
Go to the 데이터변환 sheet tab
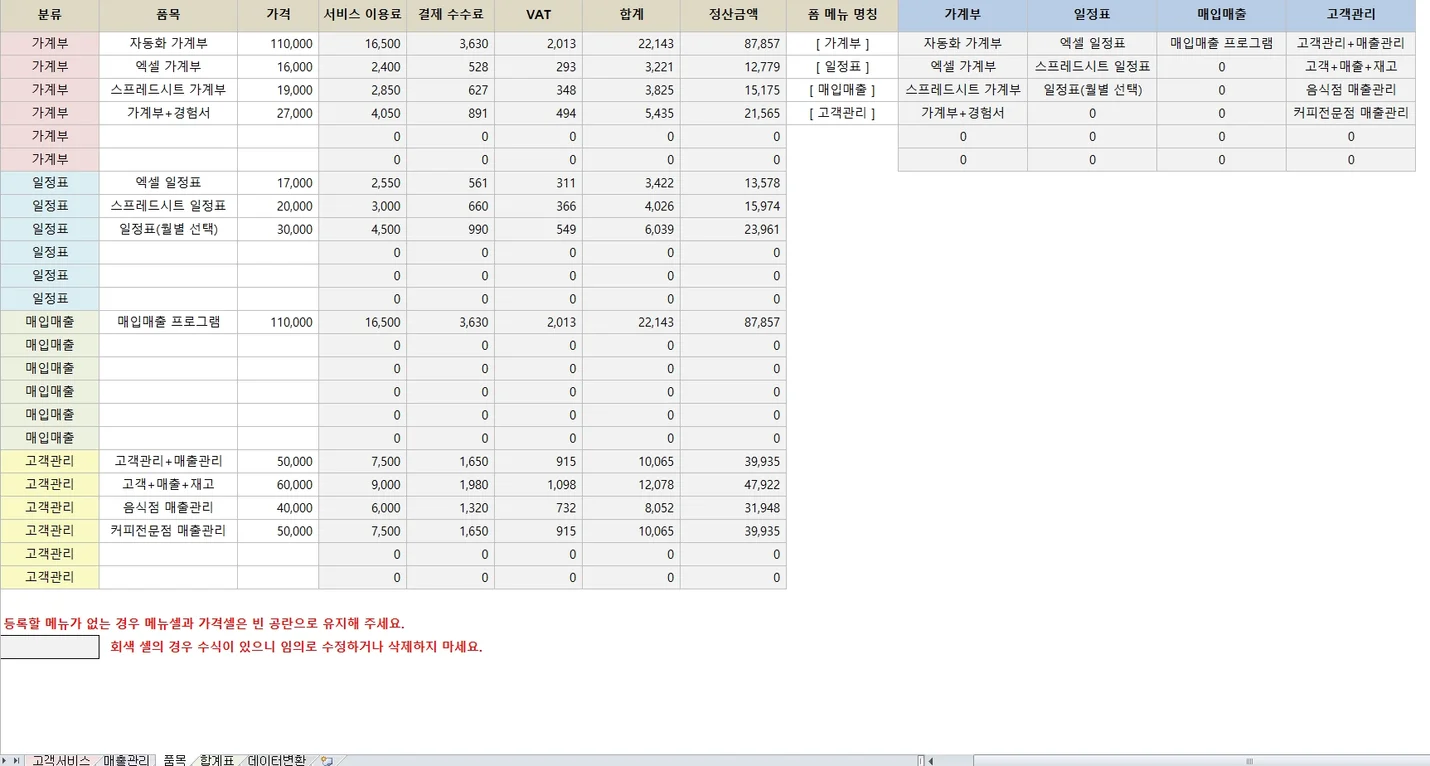[x=276, y=761]
